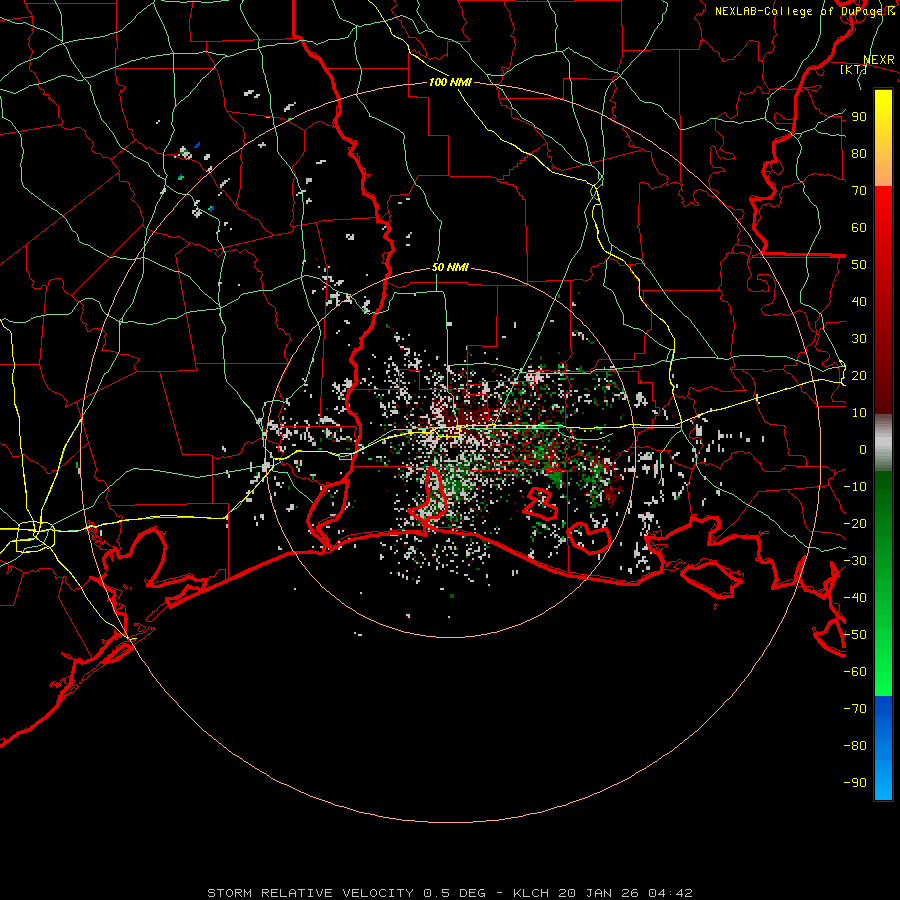Screen dimensions: 900x900
Task: Click the 0 value on the velocity scale
Action: tap(863, 450)
